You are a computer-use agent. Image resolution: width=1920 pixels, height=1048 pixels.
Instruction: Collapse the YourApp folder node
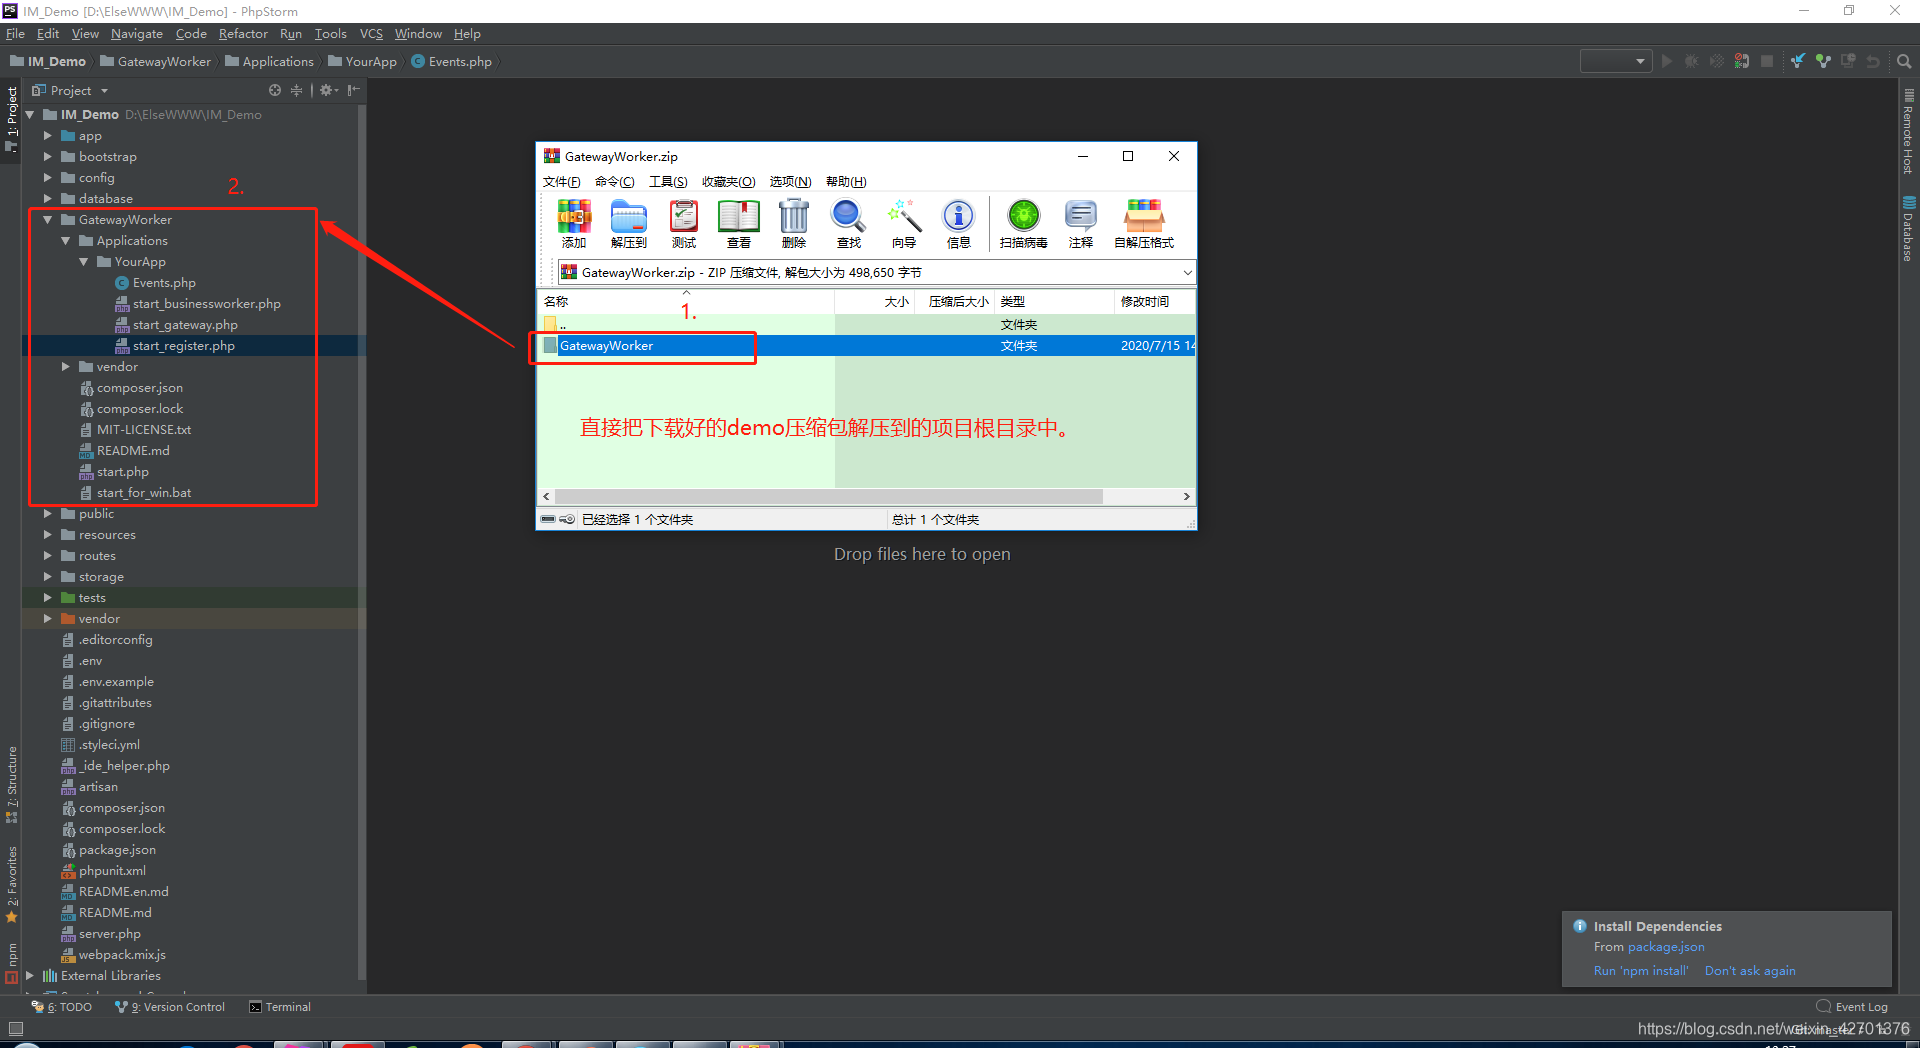click(83, 262)
